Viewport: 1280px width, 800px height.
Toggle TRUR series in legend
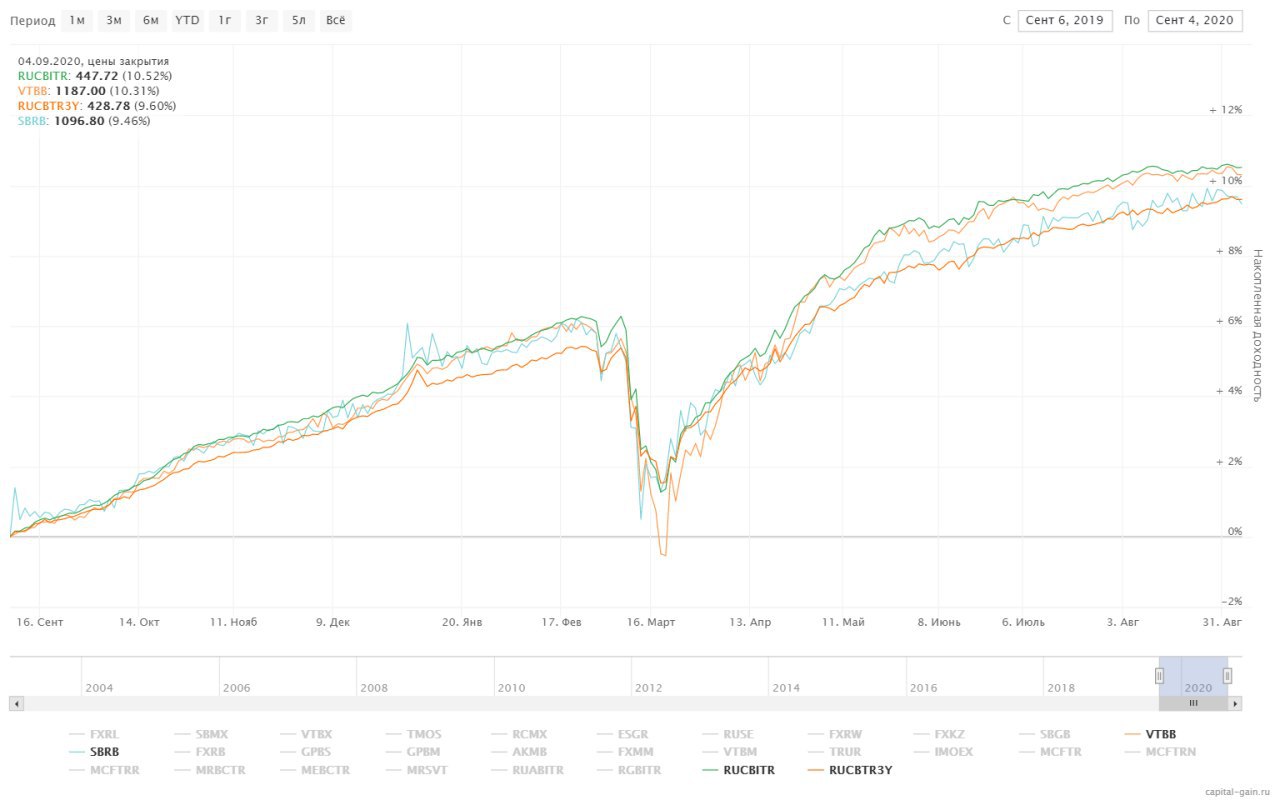click(x=836, y=752)
